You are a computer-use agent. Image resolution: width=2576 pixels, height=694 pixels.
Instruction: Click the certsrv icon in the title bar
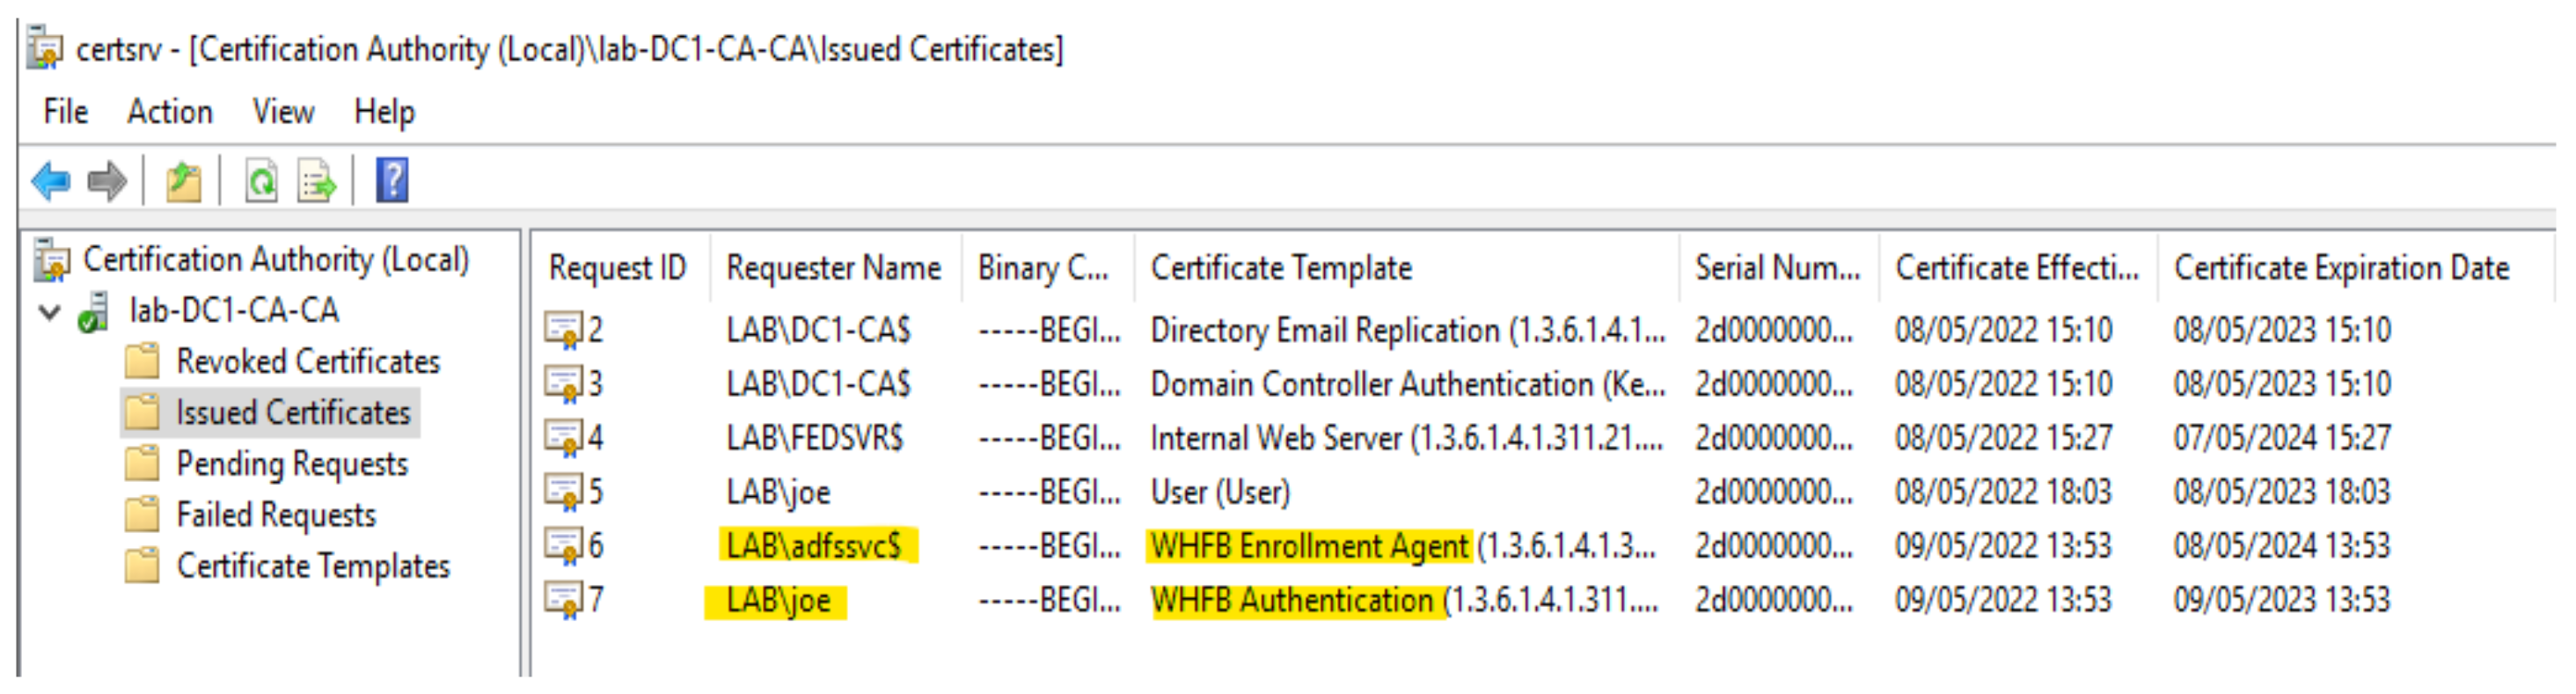(45, 45)
